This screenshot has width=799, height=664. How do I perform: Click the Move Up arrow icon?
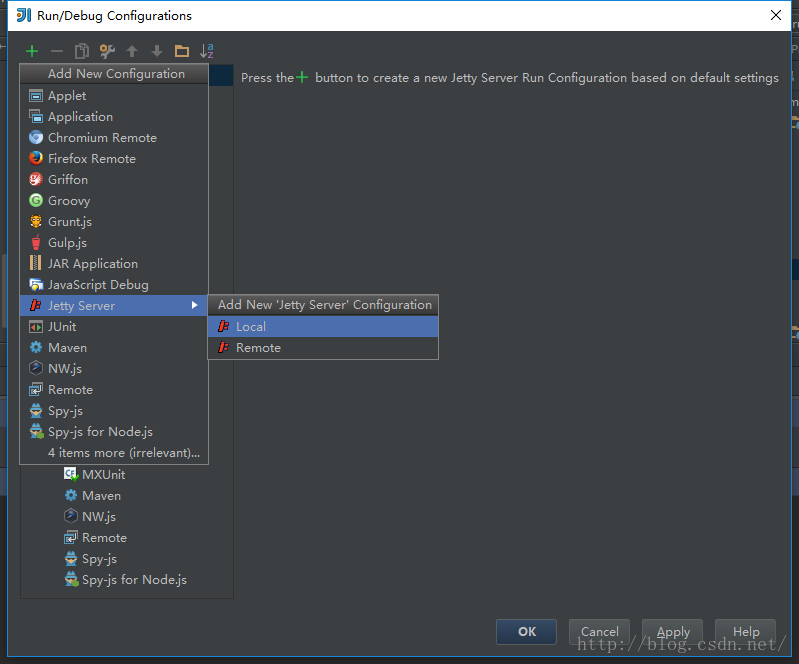click(132, 51)
